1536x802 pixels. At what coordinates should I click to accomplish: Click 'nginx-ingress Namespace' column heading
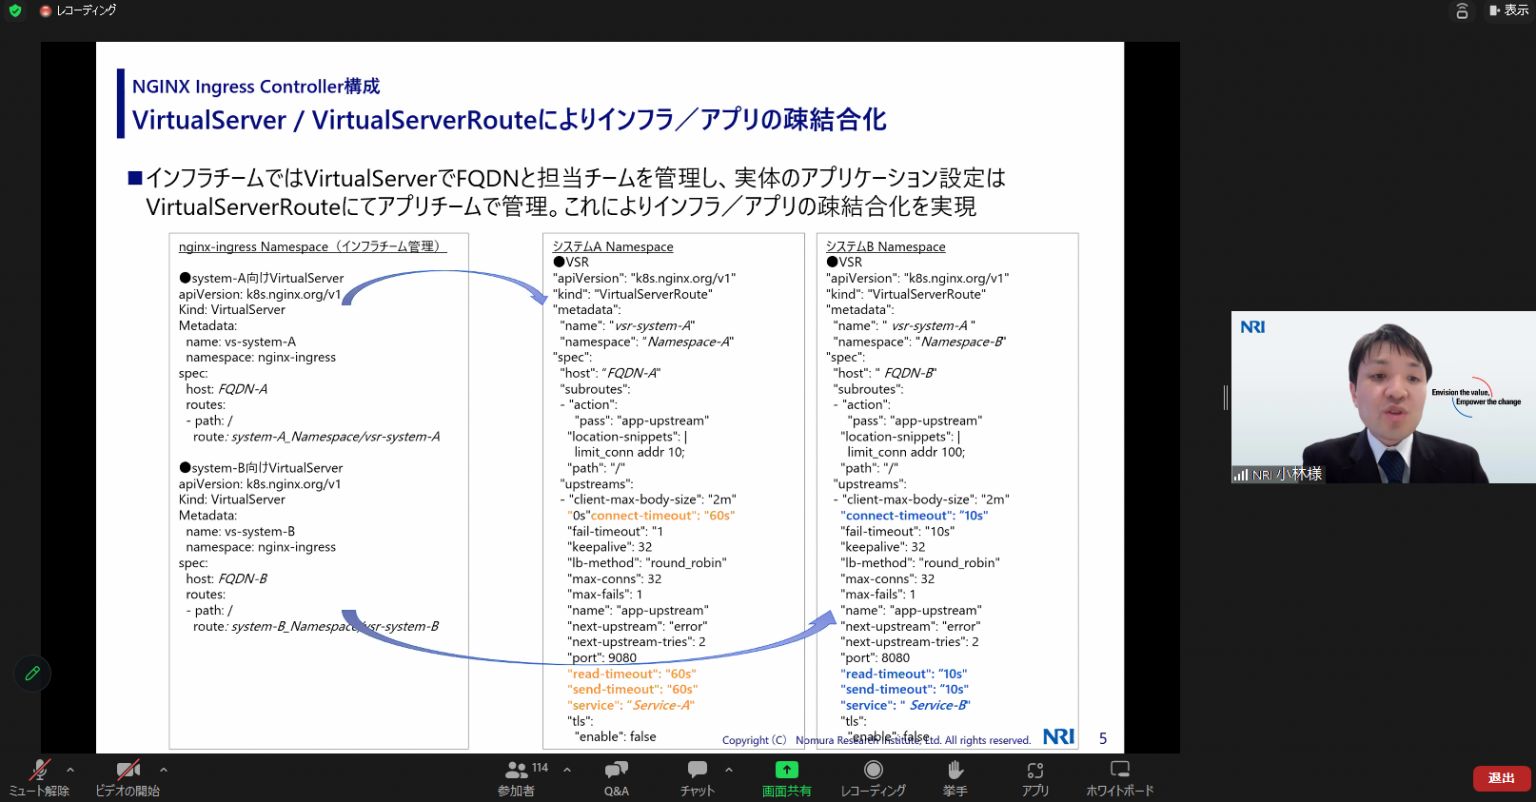(x=310, y=246)
